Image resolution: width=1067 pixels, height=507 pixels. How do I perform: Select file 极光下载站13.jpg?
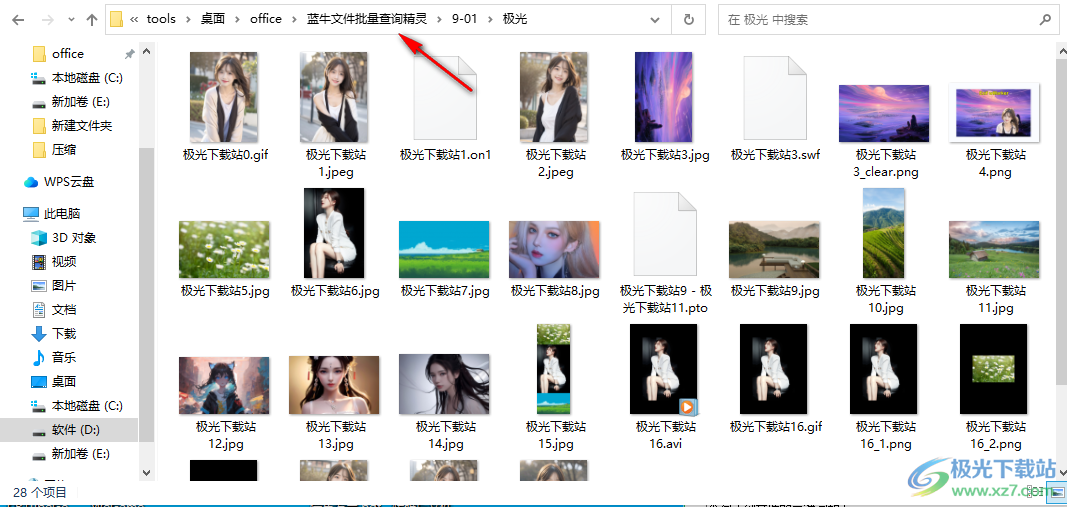click(335, 403)
